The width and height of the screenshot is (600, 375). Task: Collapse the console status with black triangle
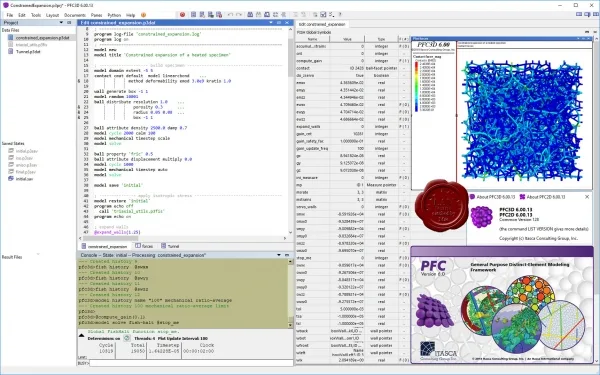coord(82,336)
